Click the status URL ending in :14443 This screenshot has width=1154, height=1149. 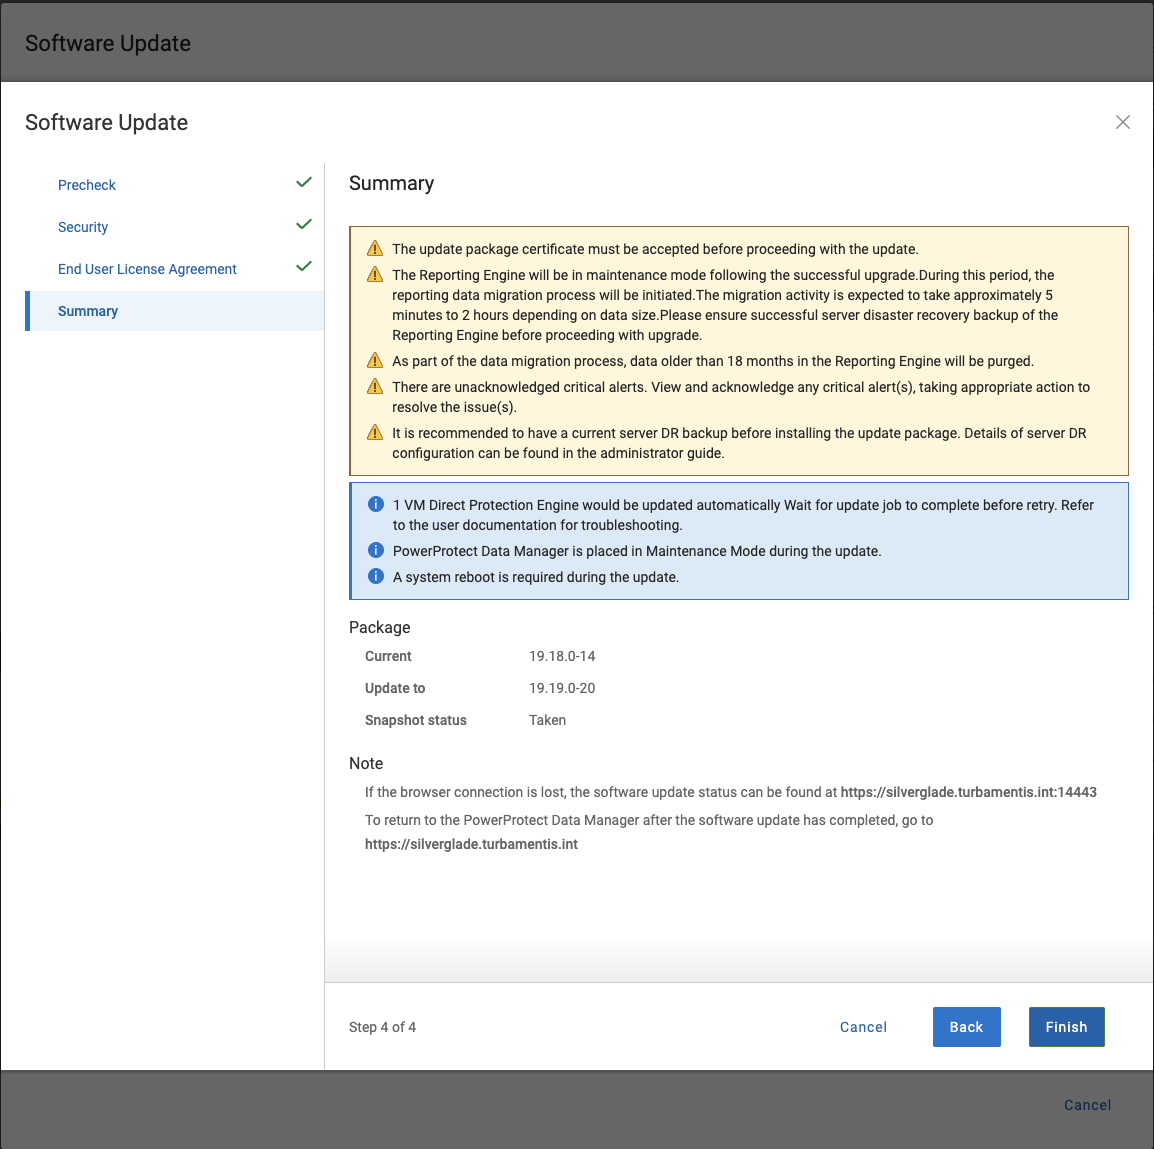(969, 792)
